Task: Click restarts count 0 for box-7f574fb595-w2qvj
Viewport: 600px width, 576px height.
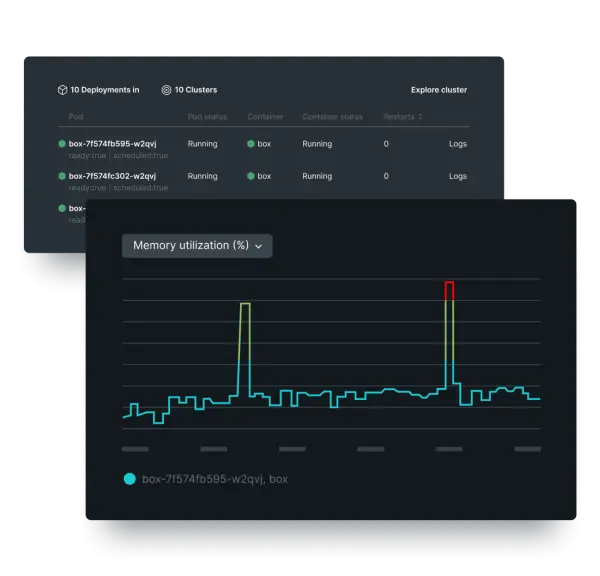Action: click(386, 144)
